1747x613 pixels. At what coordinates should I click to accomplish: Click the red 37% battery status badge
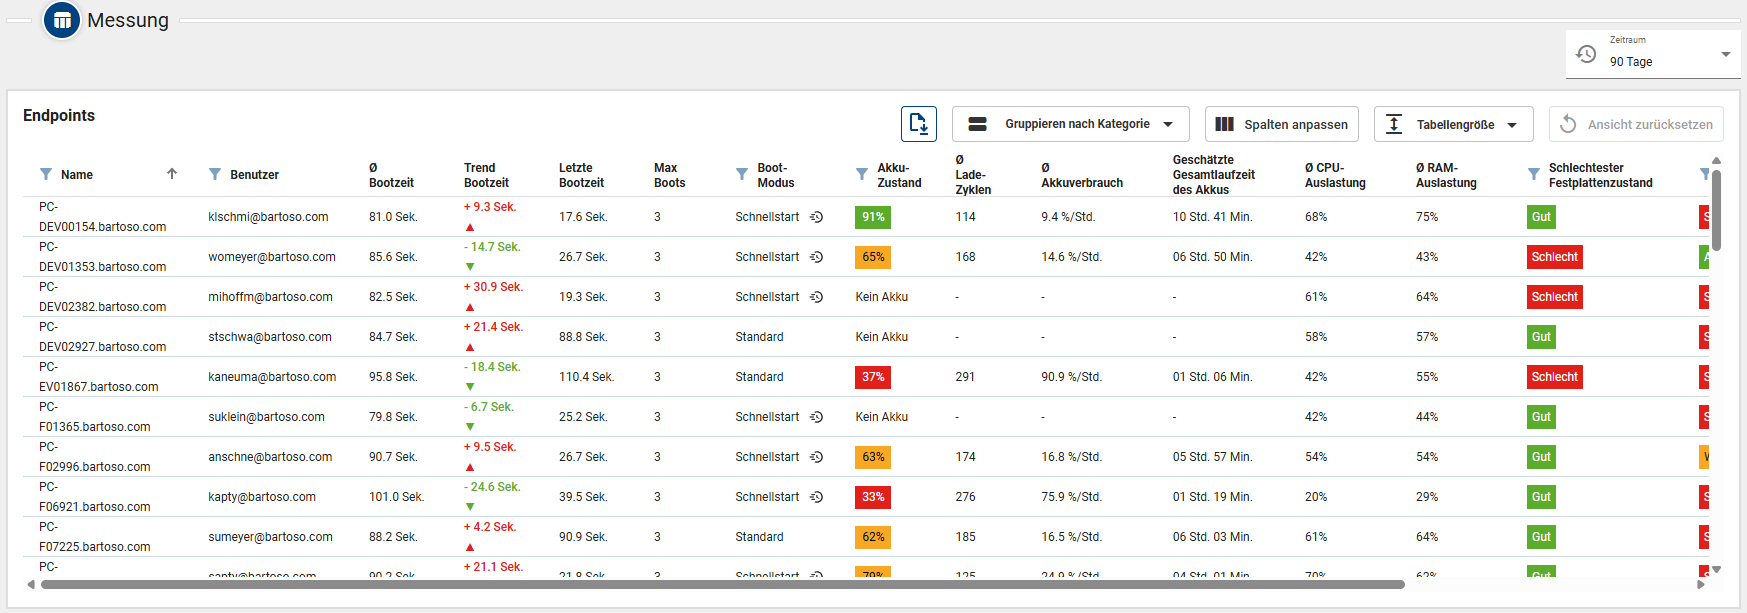[x=872, y=377]
